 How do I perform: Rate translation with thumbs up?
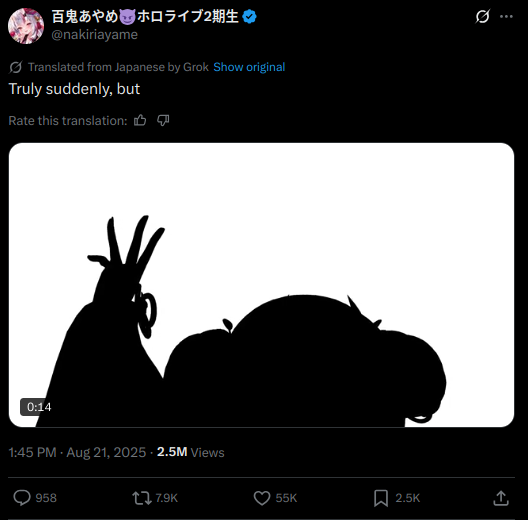(x=140, y=120)
